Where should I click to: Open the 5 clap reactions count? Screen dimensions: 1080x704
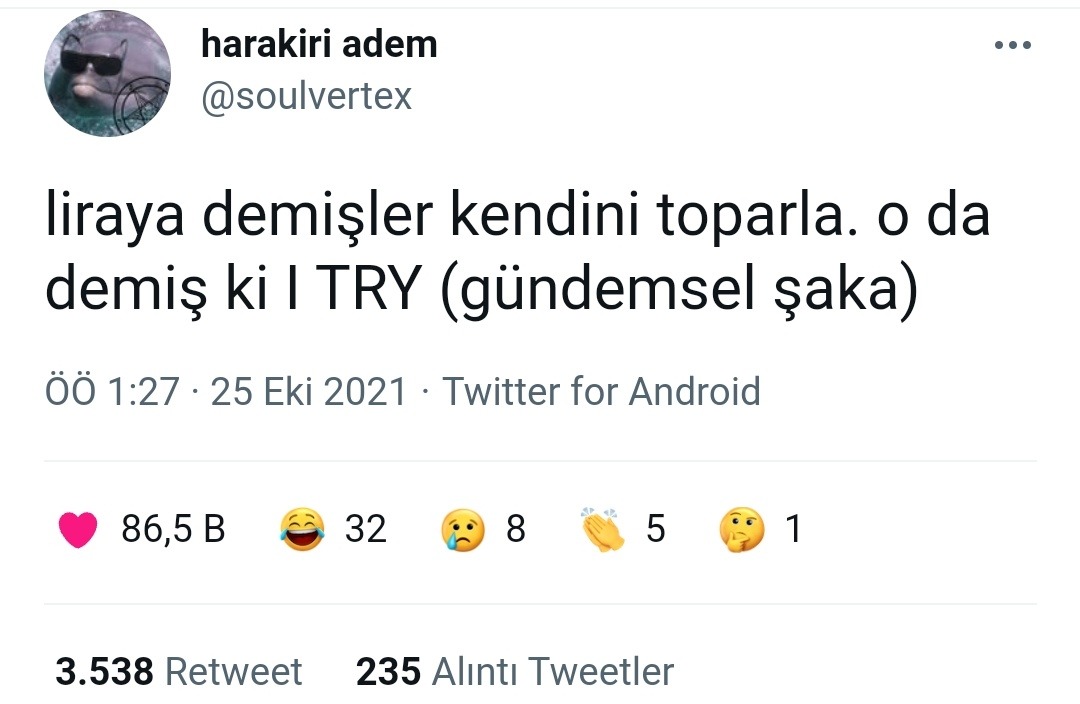coord(655,529)
